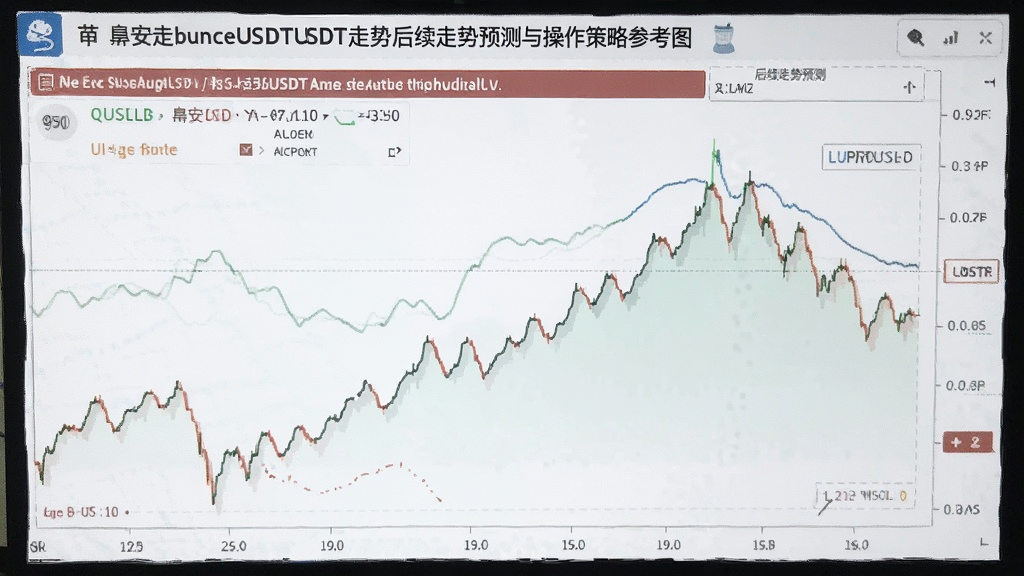Click the window title text
This screenshot has width=1024, height=576.
(x=385, y=37)
